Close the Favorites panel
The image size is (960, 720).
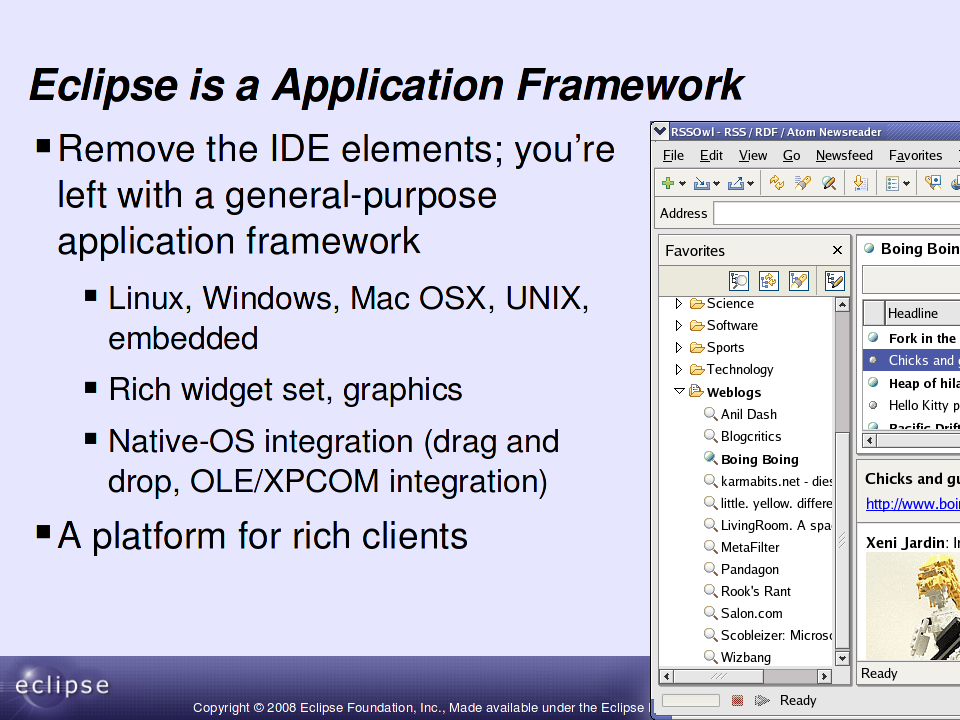point(837,250)
